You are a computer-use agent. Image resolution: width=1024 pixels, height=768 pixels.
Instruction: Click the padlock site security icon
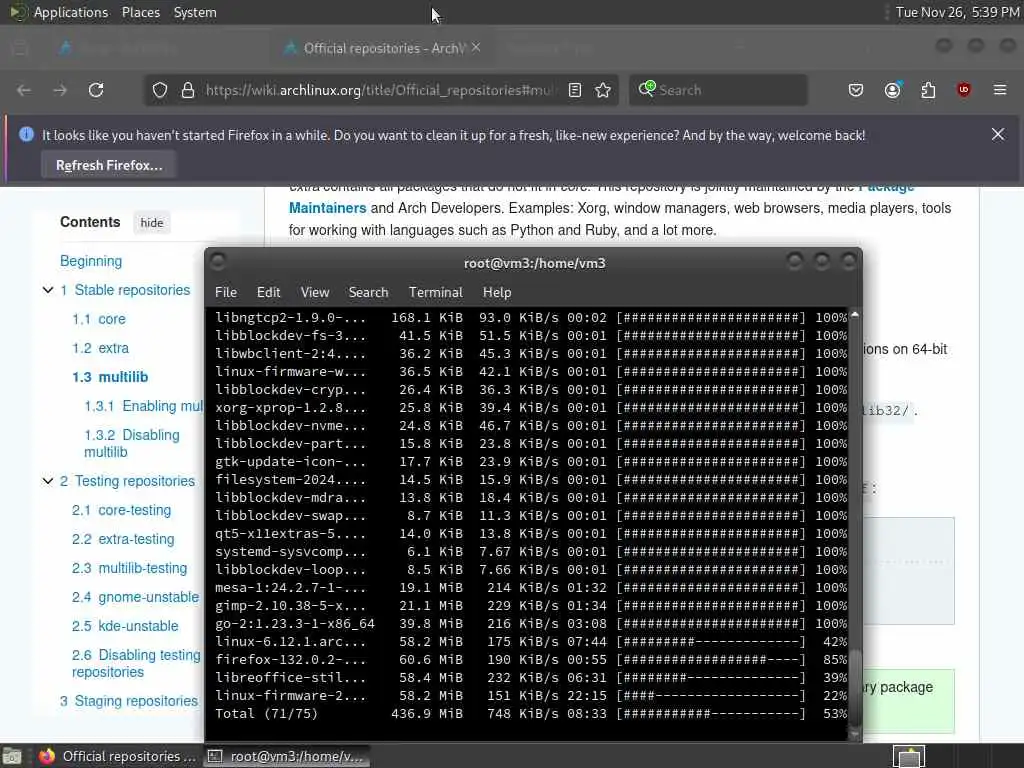(x=188, y=90)
